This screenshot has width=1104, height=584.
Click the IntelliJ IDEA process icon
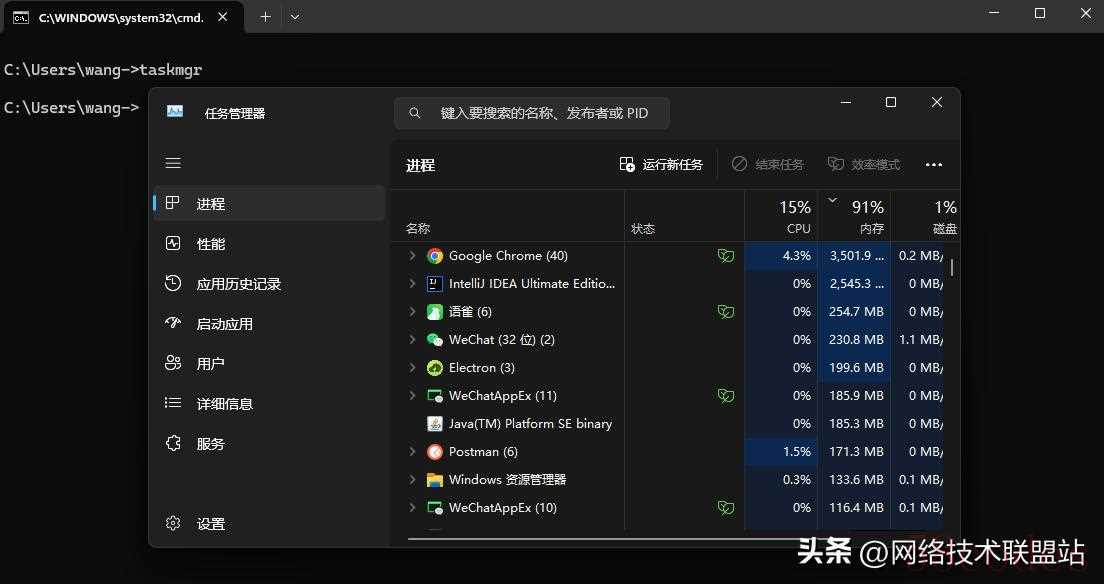[435, 284]
